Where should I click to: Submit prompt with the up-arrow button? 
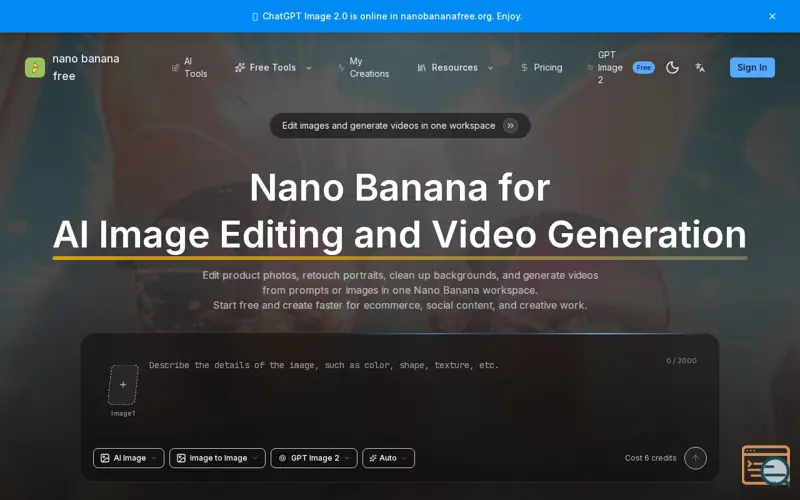tap(695, 458)
